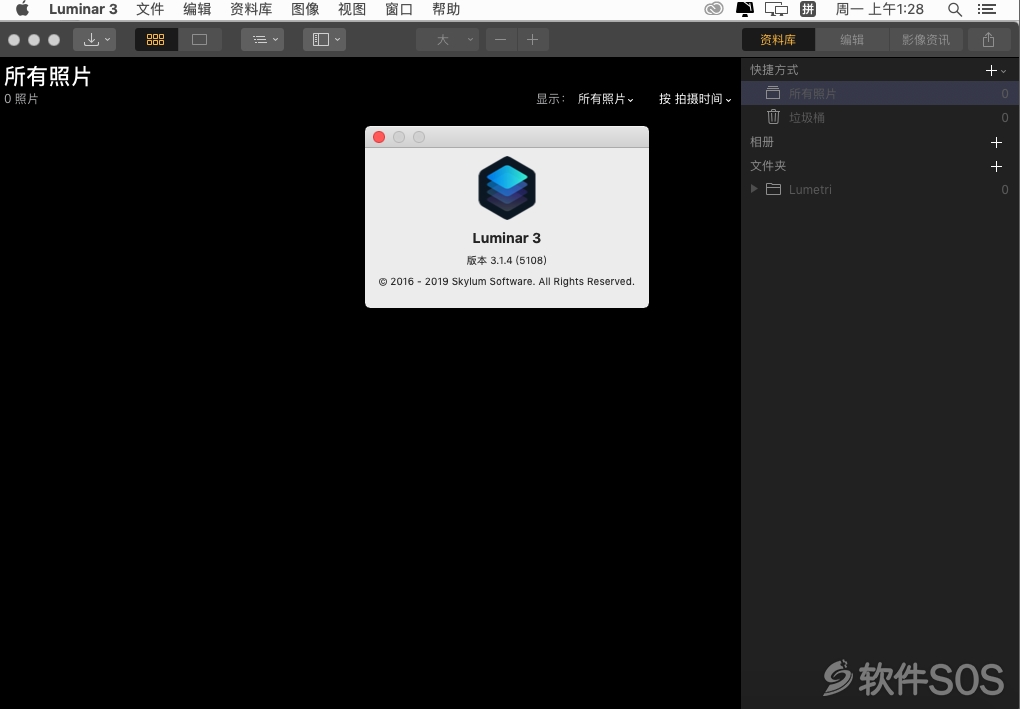This screenshot has width=1020, height=709.
Task: Open the 按 拍摄时间 sort dropdown
Action: (695, 99)
